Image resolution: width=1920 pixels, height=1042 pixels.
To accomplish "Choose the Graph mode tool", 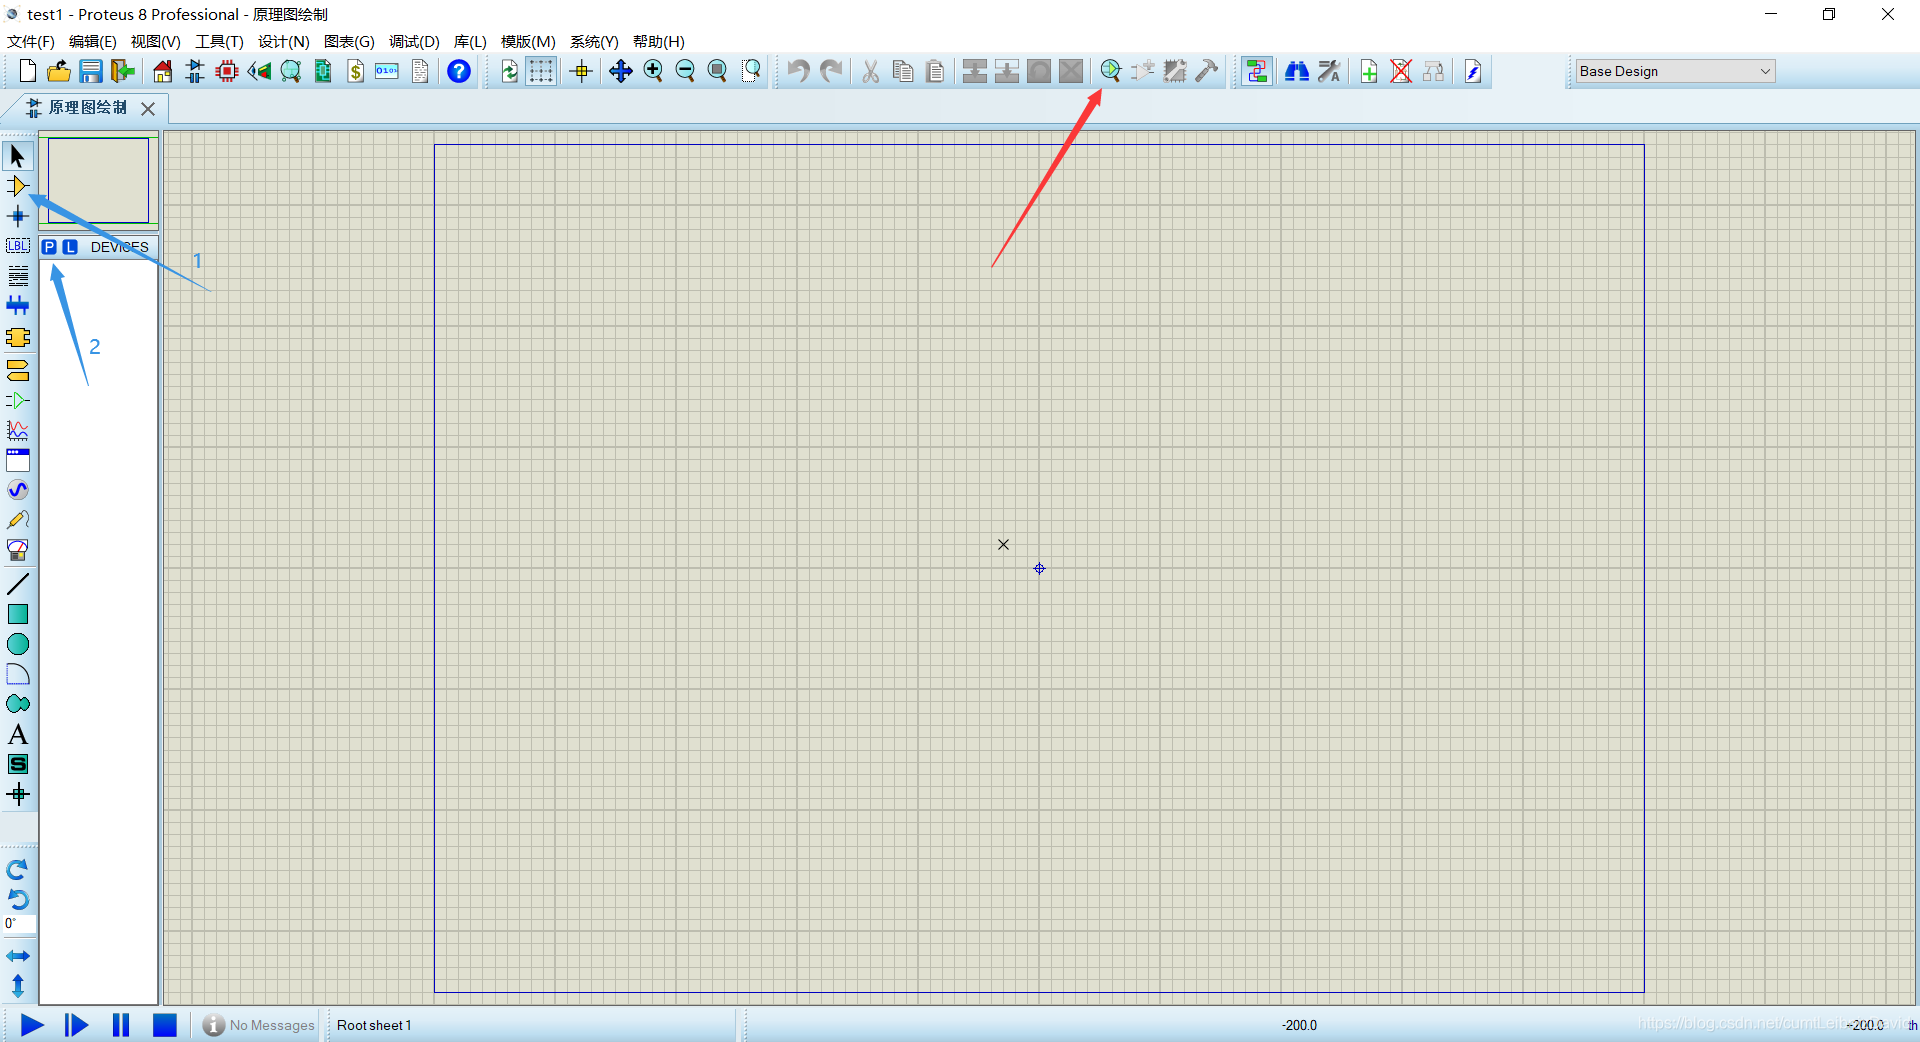I will click(18, 430).
